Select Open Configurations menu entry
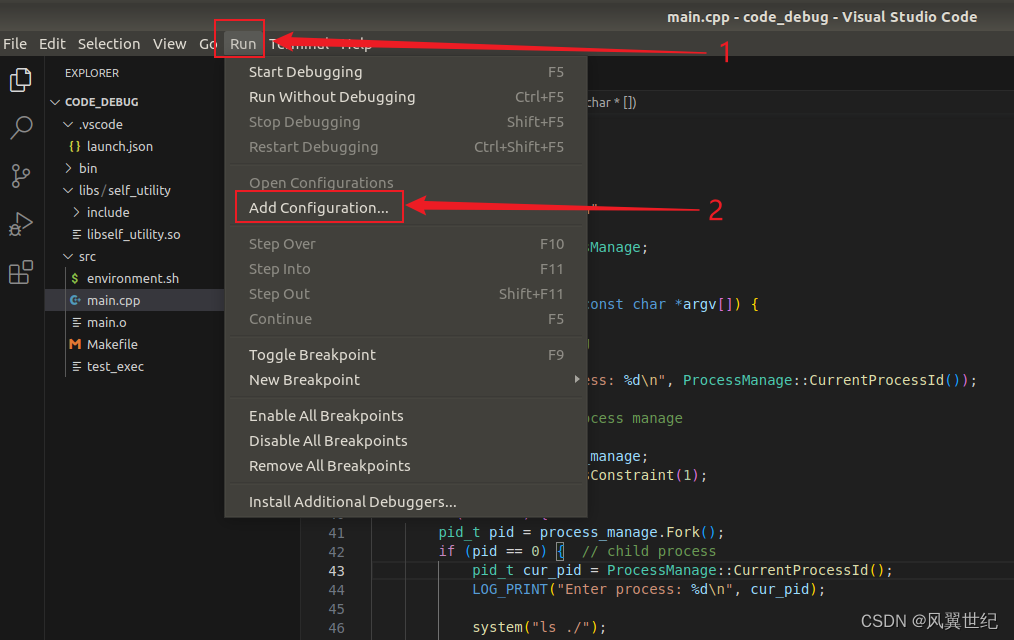This screenshot has height=640, width=1014. pos(406,183)
